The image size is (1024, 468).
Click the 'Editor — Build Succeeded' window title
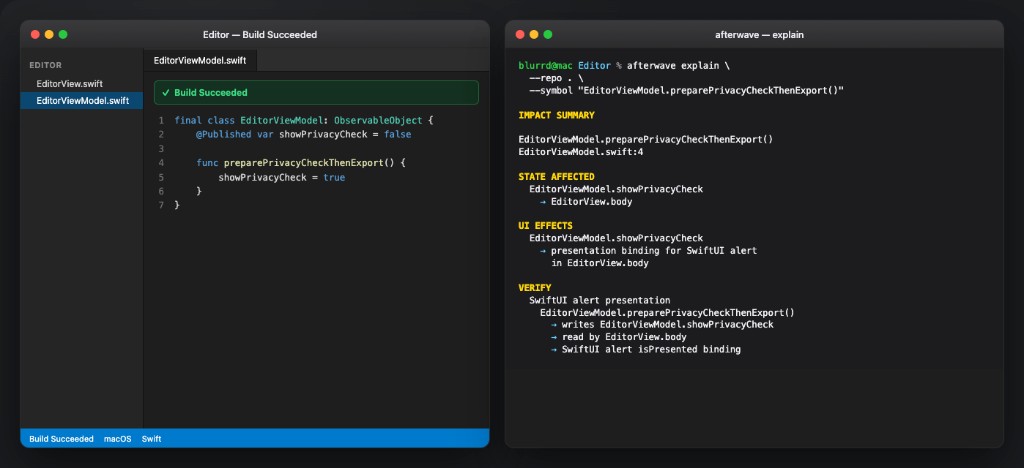pos(260,35)
